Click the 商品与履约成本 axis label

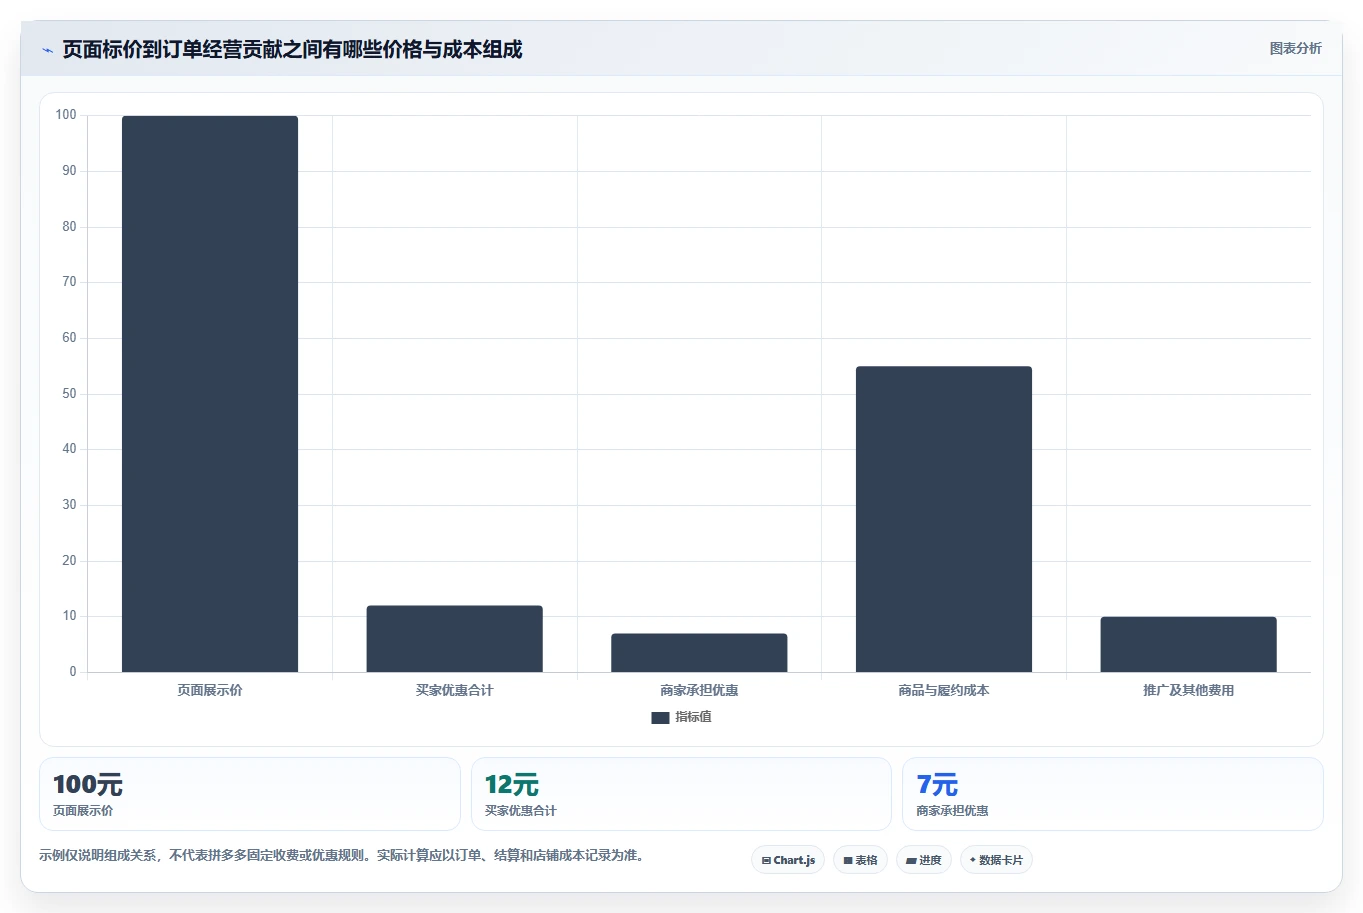pyautogui.click(x=944, y=690)
